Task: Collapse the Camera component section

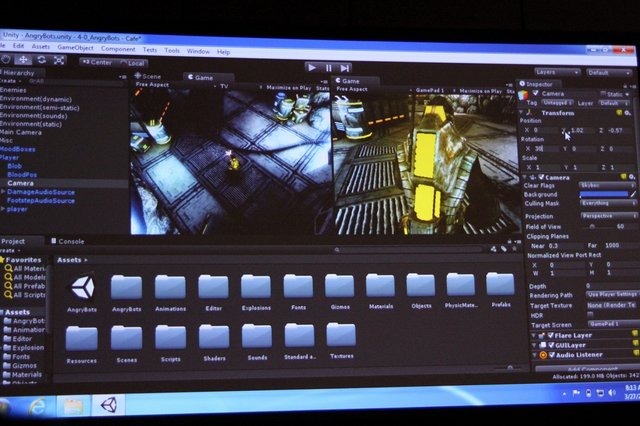Action: (x=524, y=177)
